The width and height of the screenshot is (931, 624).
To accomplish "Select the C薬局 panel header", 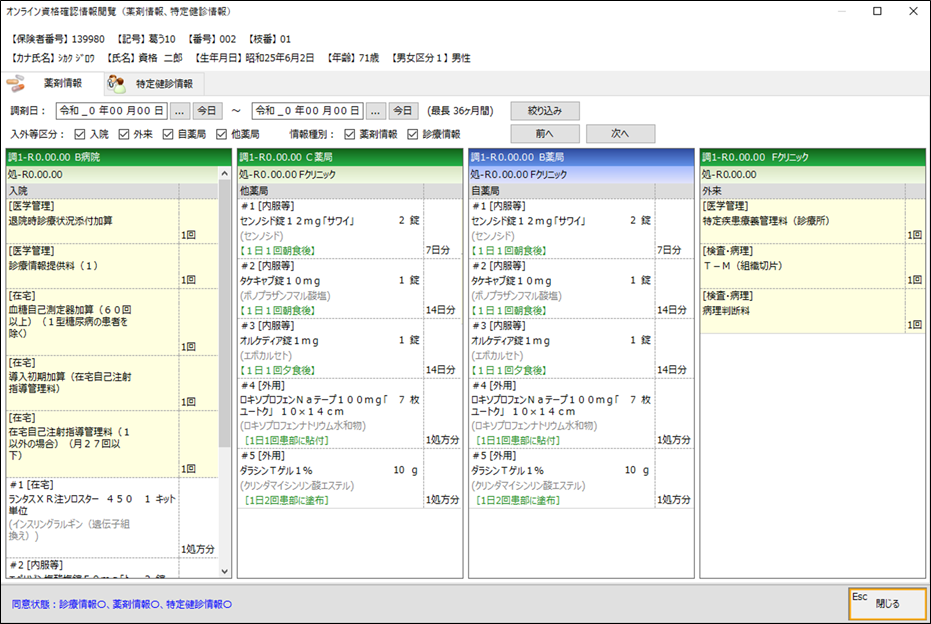I will 350,157.
